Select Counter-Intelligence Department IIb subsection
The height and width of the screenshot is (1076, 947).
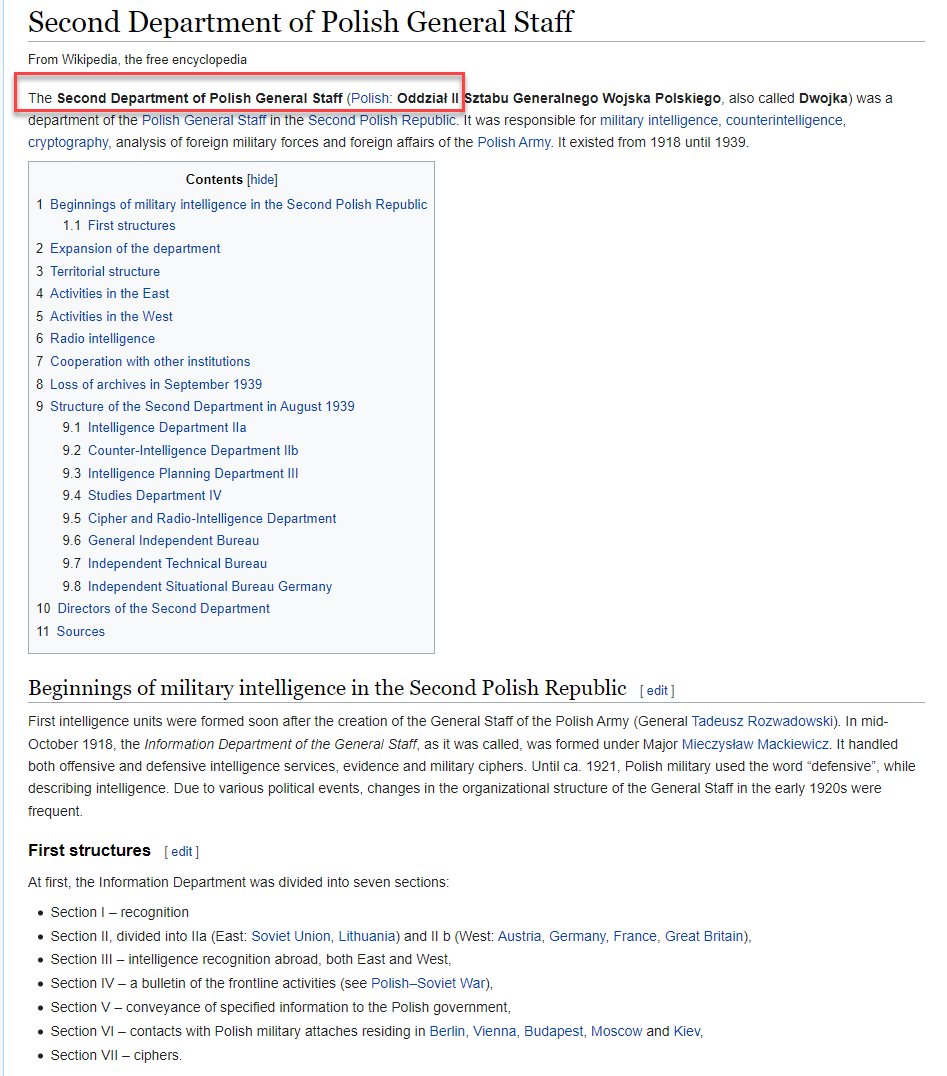tap(193, 450)
